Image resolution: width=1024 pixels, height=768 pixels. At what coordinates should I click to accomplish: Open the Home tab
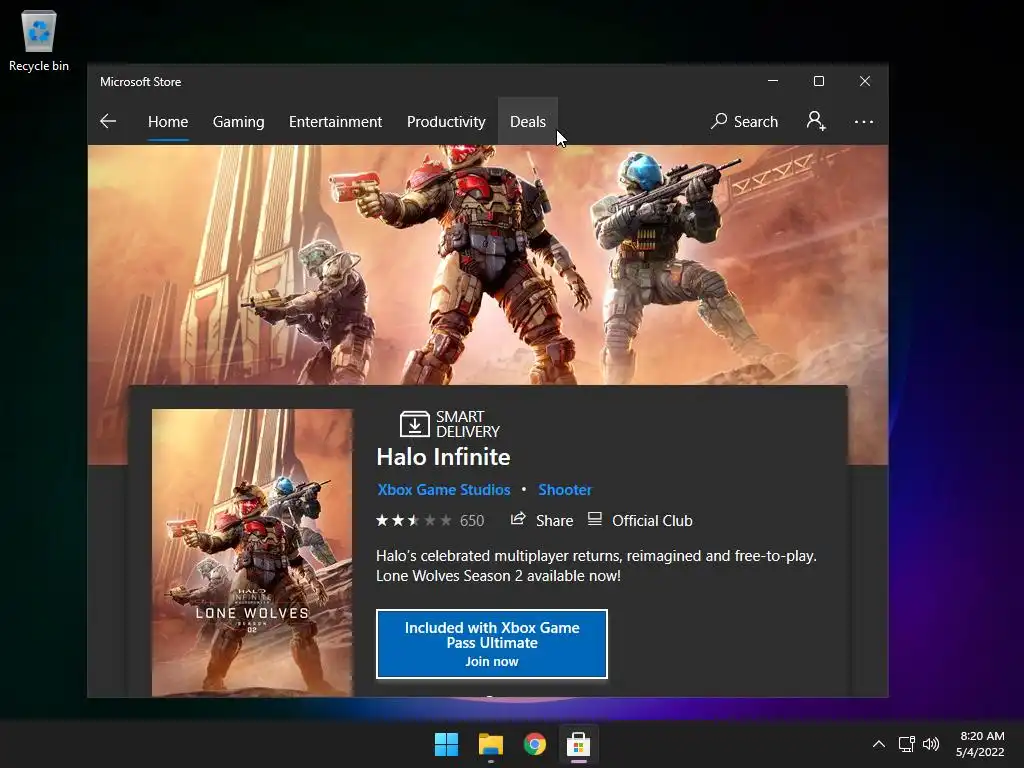click(168, 121)
